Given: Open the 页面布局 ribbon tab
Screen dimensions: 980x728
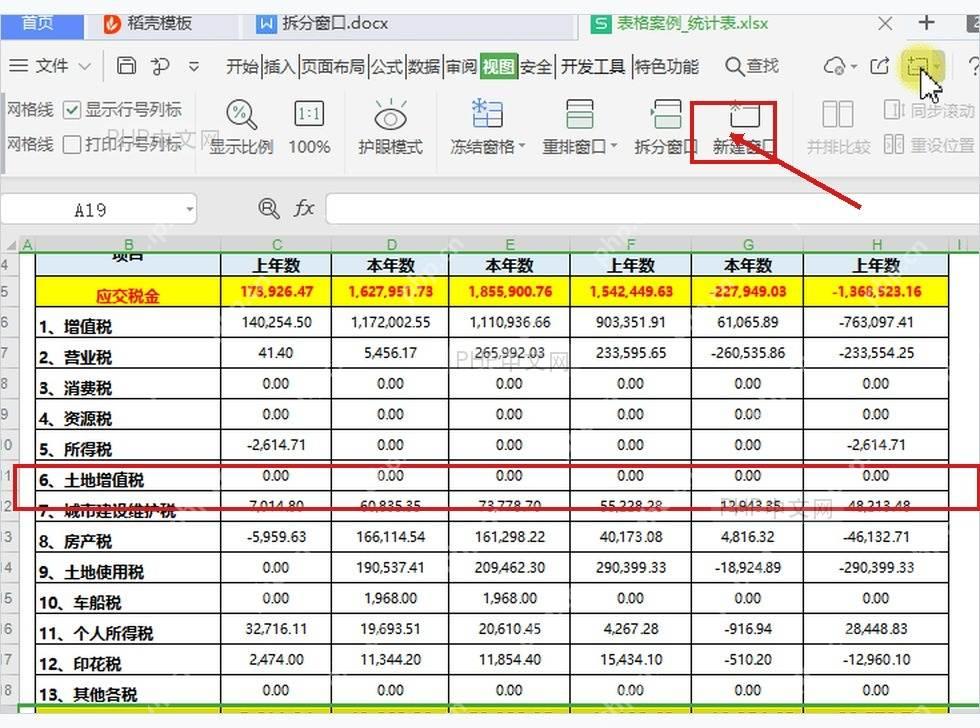Looking at the screenshot, I should [332, 66].
